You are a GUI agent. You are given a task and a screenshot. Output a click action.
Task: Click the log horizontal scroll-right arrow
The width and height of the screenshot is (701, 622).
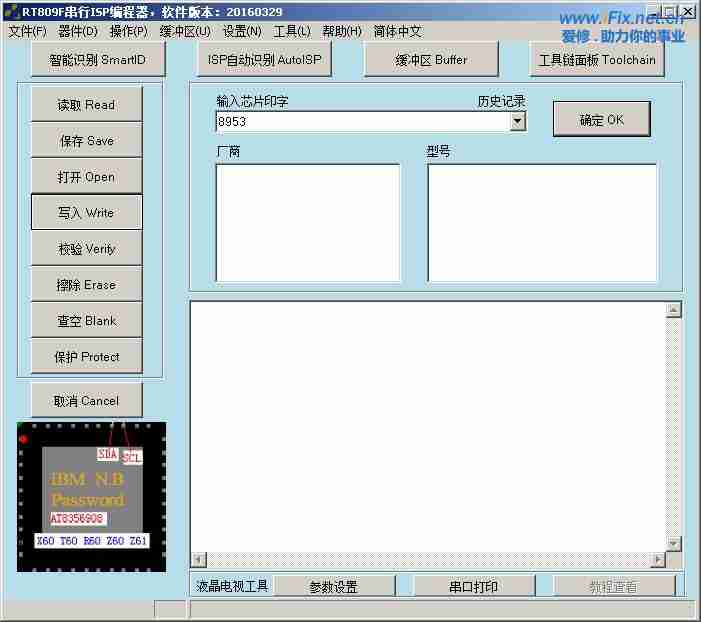click(x=658, y=559)
